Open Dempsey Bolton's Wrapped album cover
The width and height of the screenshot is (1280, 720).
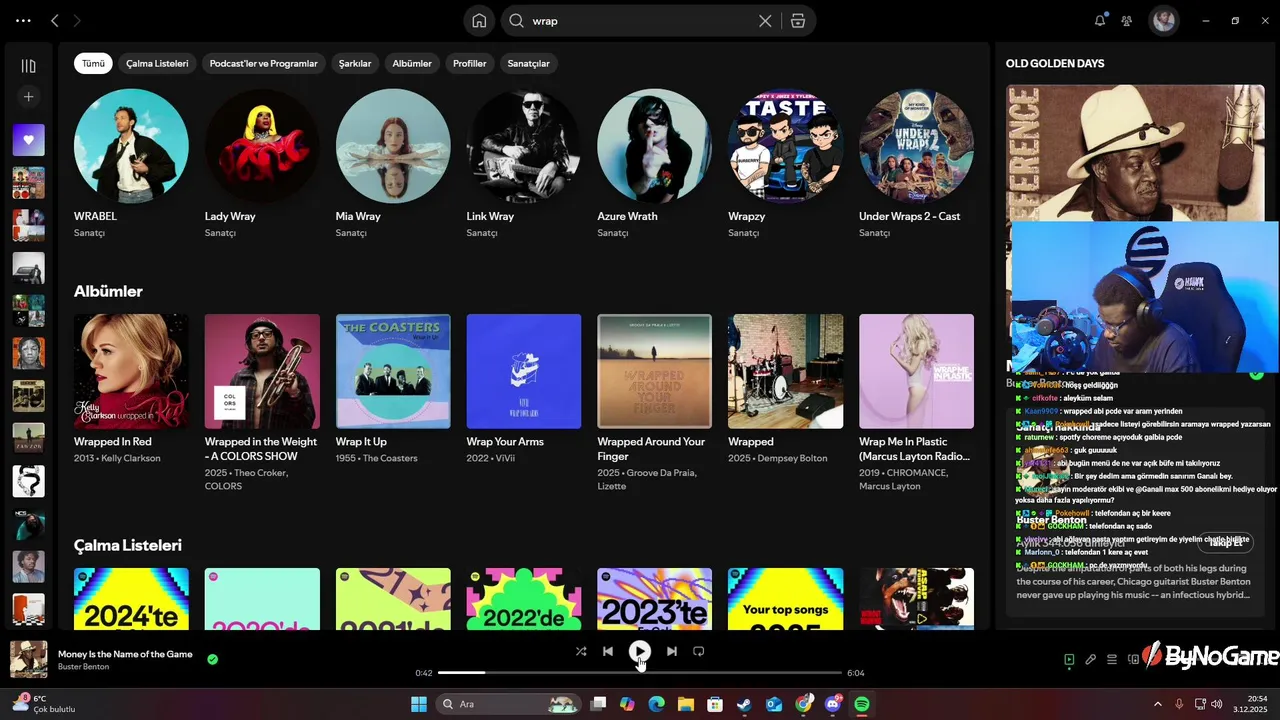[x=785, y=371]
